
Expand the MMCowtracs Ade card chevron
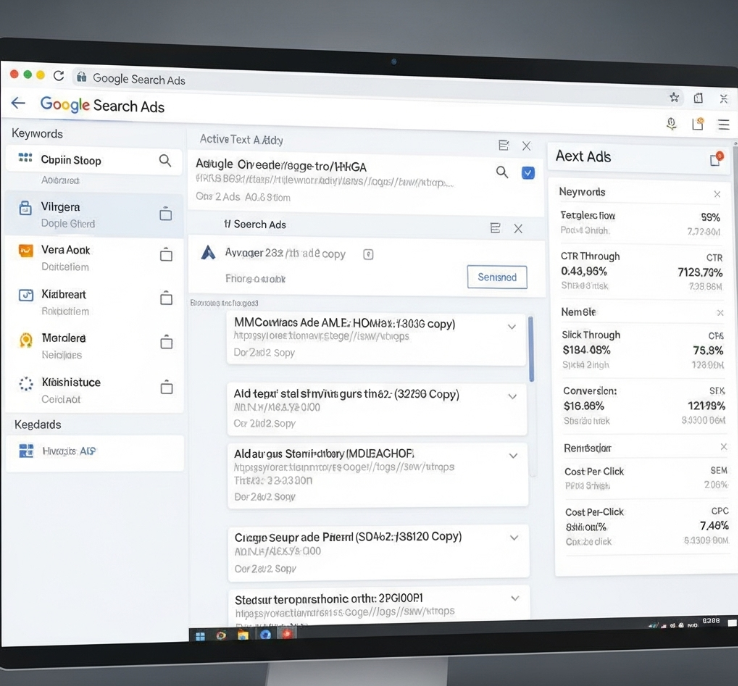512,327
